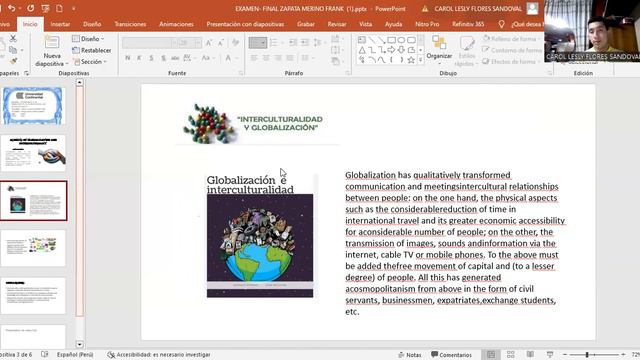640x360 pixels.
Task: Switch to Transiciones tab
Action: click(130, 24)
